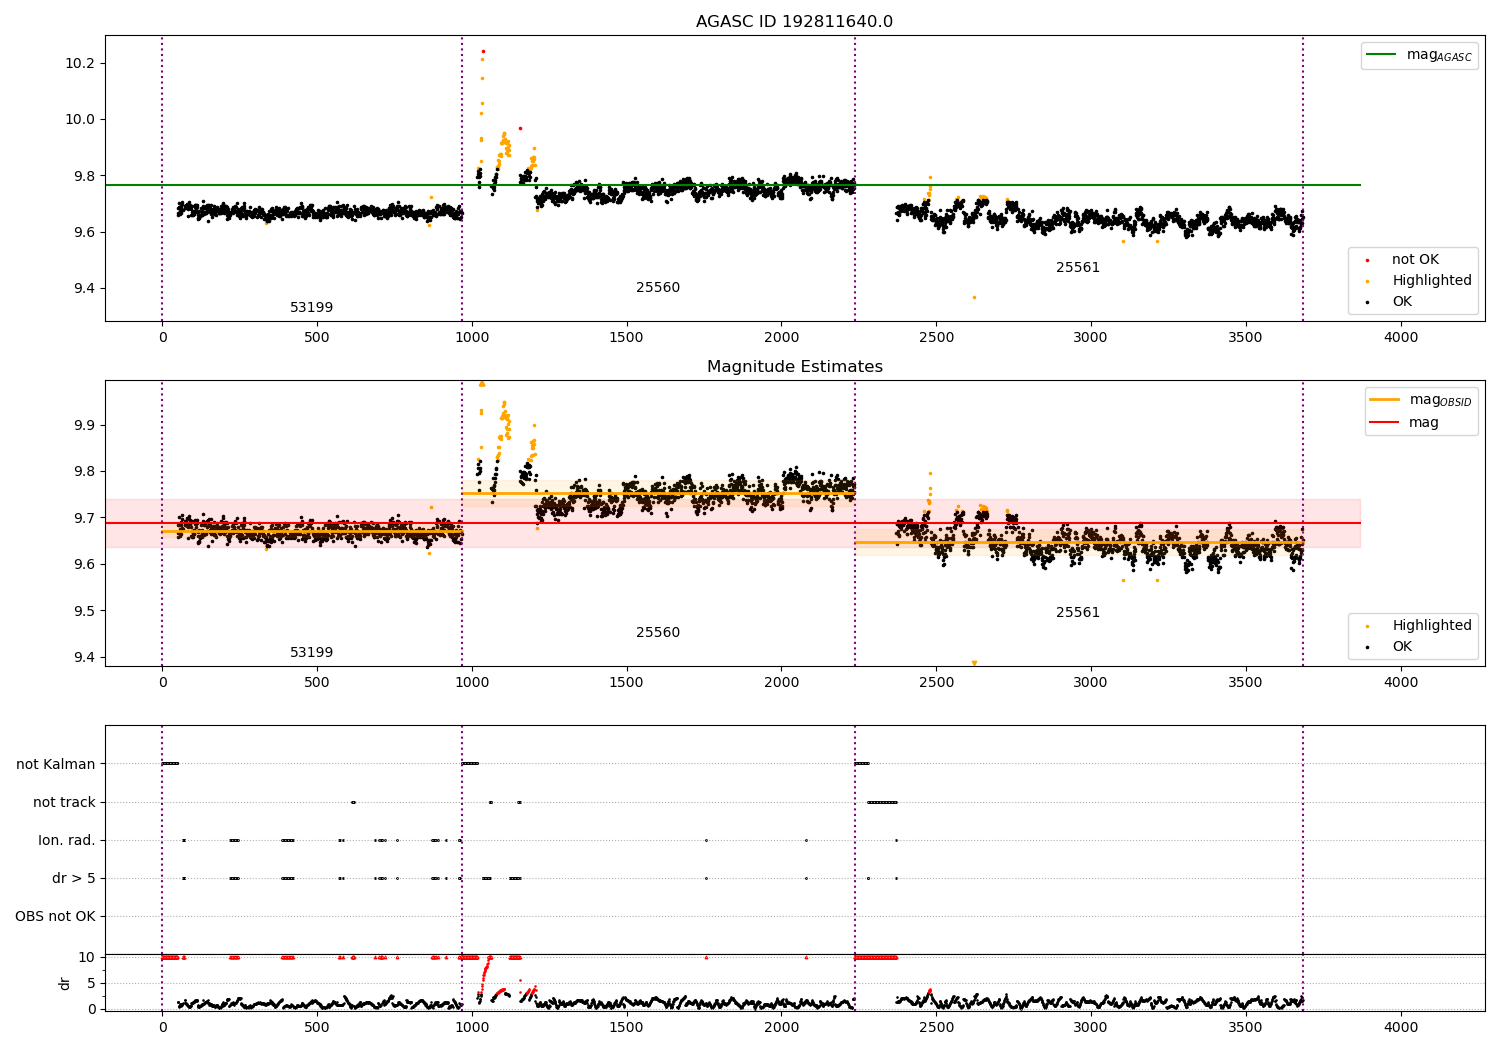Click the 9.5 y-axis tick in middle plot
The width and height of the screenshot is (1500, 1050).
pyautogui.click(x=84, y=612)
